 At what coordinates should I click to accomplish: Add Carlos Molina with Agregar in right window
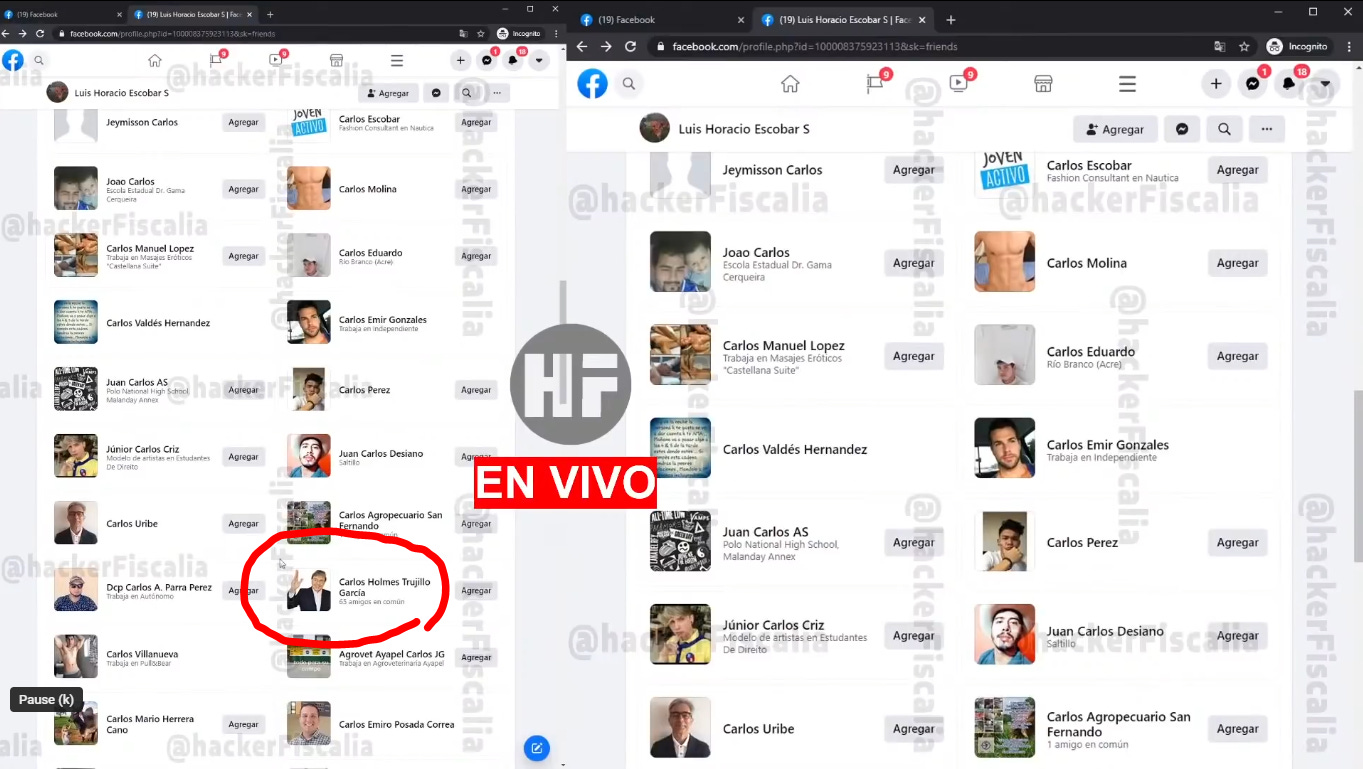1238,263
